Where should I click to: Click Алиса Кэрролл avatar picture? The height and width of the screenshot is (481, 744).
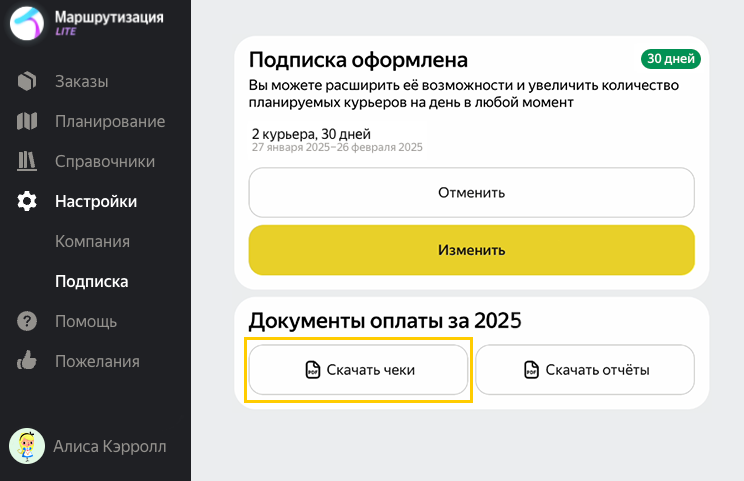pos(27,446)
